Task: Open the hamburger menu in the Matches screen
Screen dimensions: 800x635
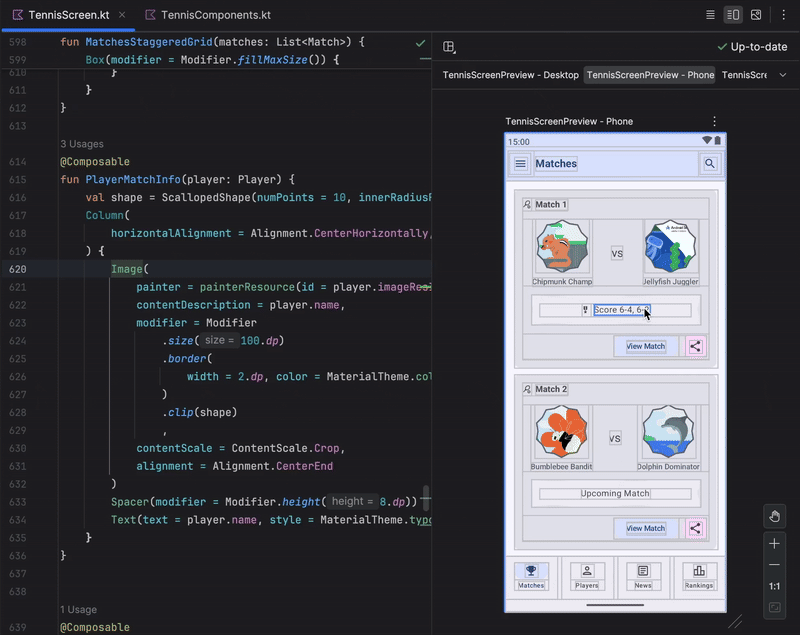Action: tap(520, 163)
